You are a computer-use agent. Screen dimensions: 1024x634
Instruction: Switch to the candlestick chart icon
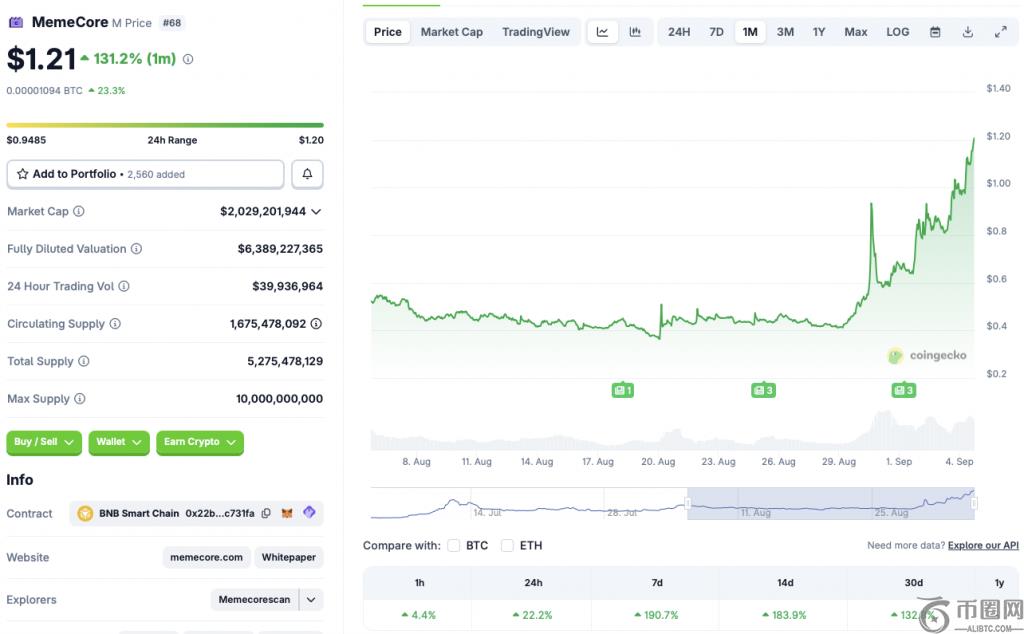click(x=635, y=32)
